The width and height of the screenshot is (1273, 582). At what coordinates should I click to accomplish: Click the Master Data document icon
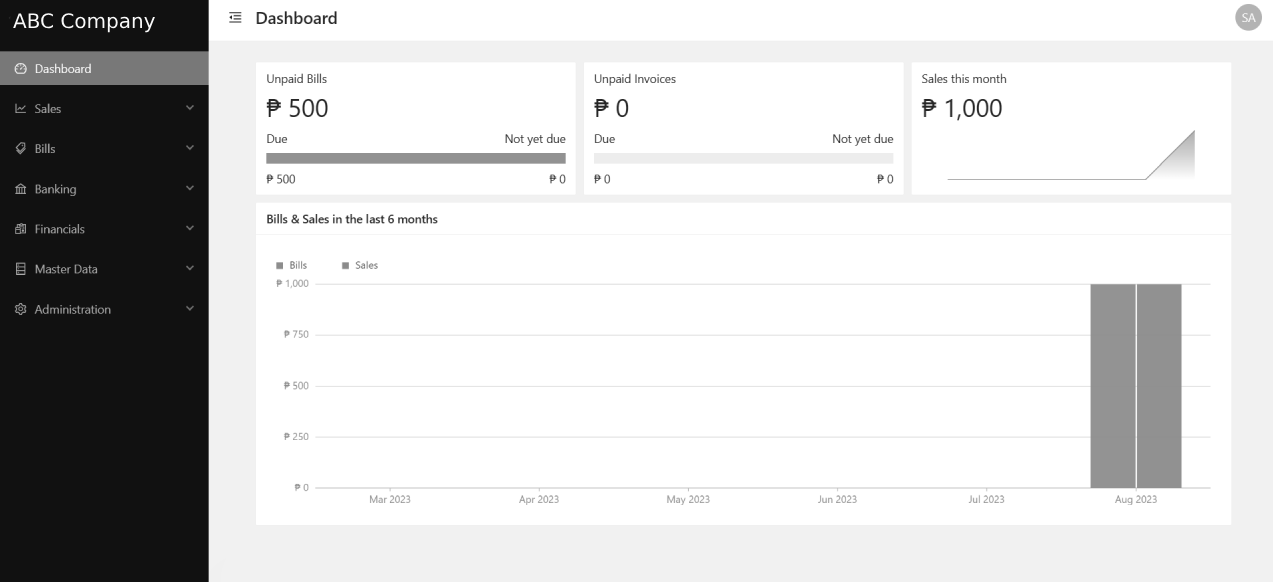pos(21,269)
